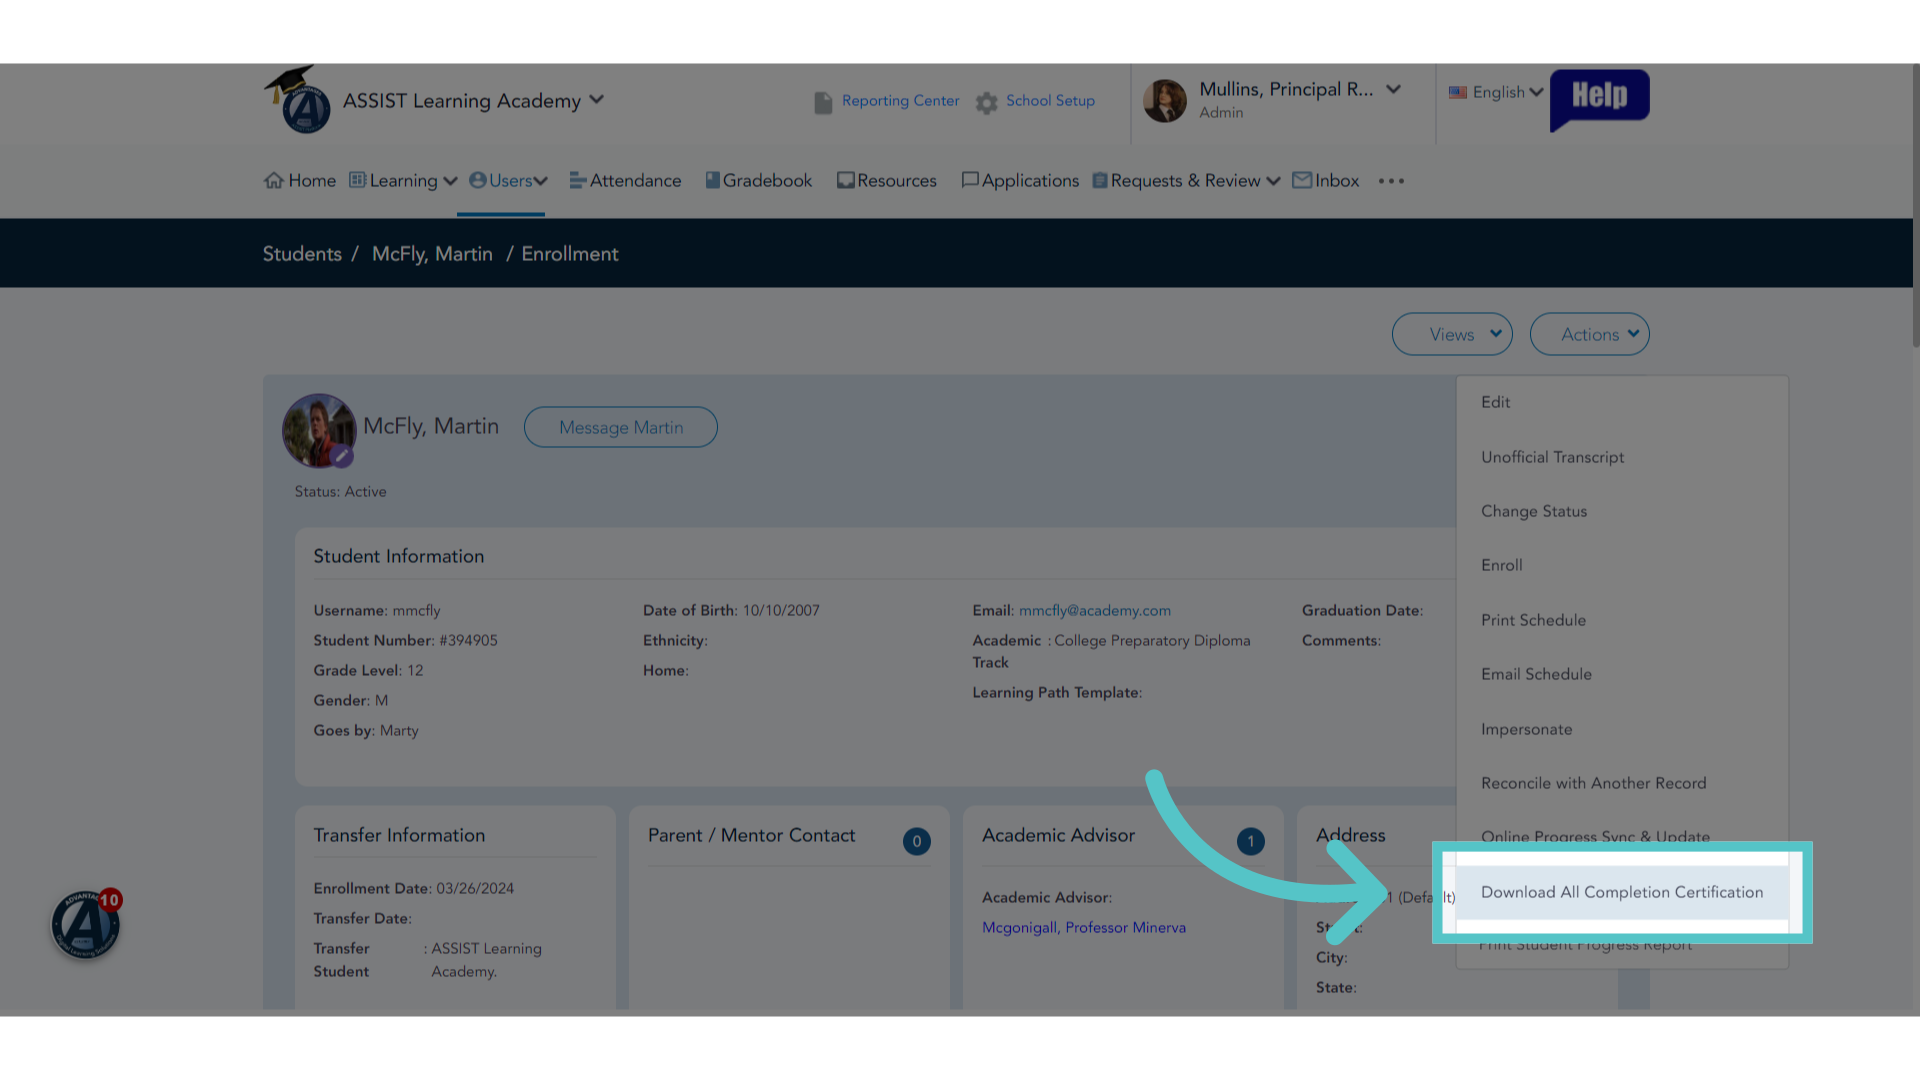Go to the Home tab
Image resolution: width=1920 pixels, height=1080 pixels.
tap(300, 181)
